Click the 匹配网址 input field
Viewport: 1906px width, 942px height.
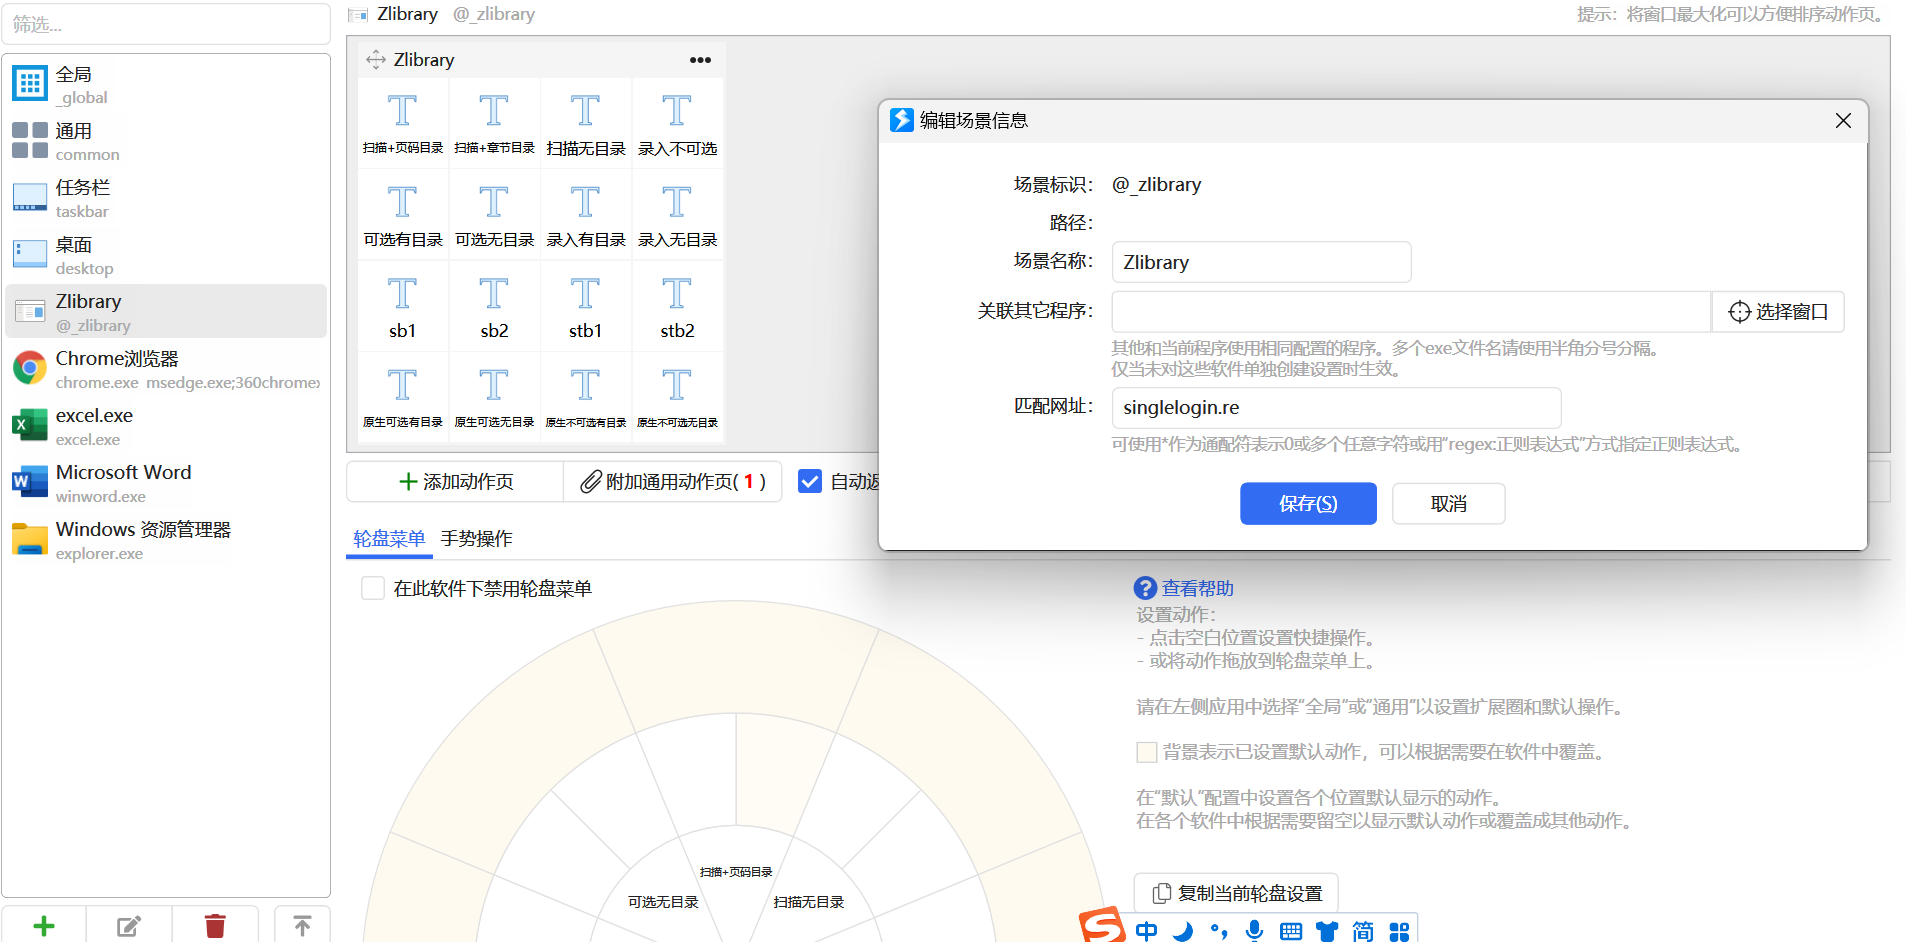point(1336,408)
